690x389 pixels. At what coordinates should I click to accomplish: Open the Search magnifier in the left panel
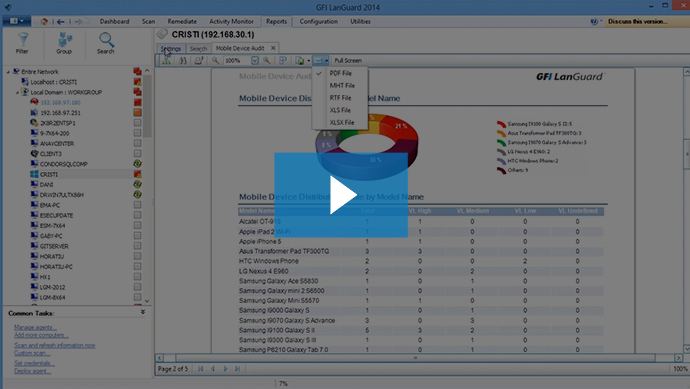(x=106, y=43)
